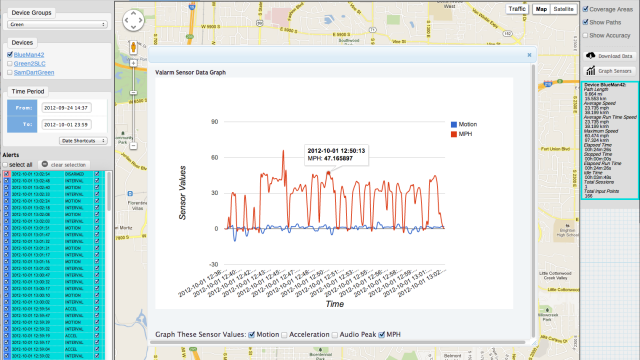This screenshot has width=640, height=360.
Task: Click the Download Data button
Action: (609, 56)
